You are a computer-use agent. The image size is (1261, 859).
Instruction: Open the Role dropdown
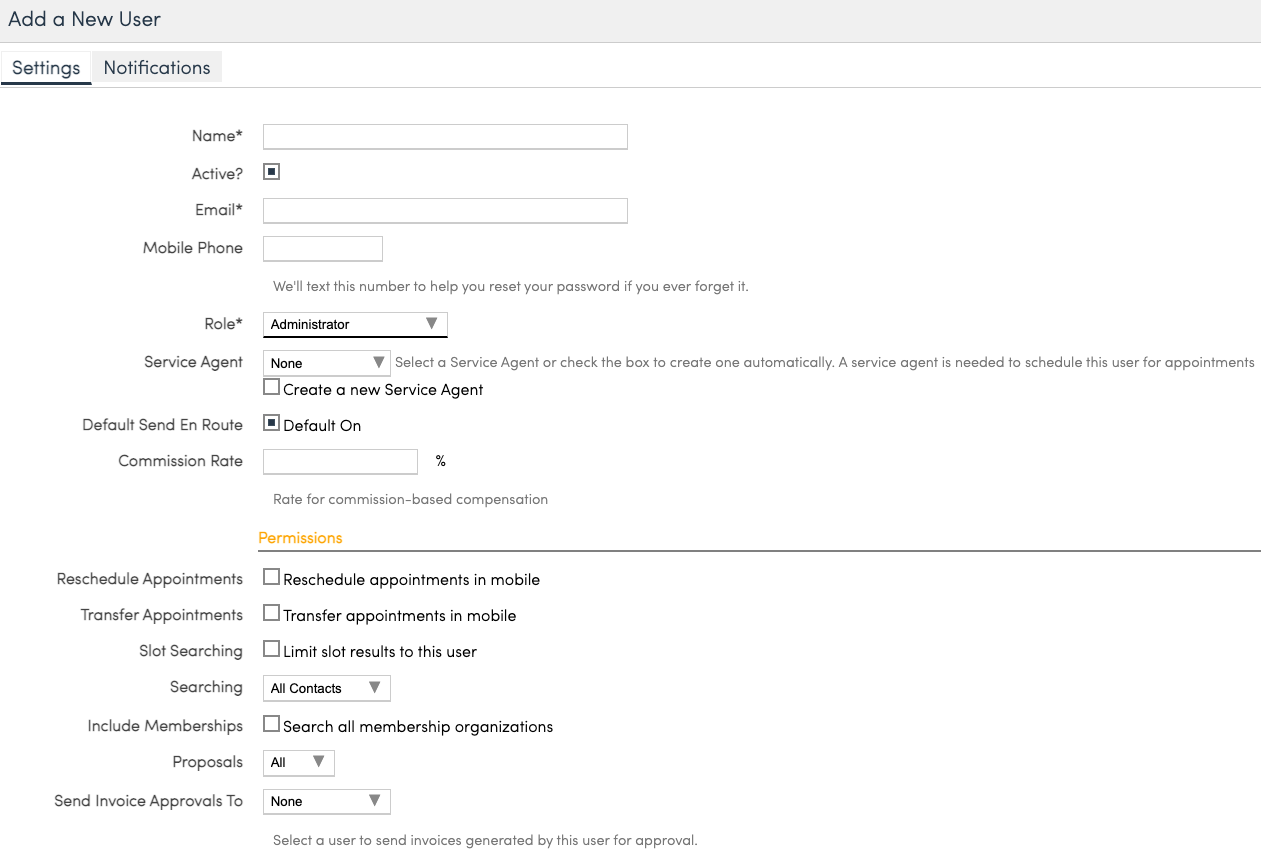(x=355, y=324)
